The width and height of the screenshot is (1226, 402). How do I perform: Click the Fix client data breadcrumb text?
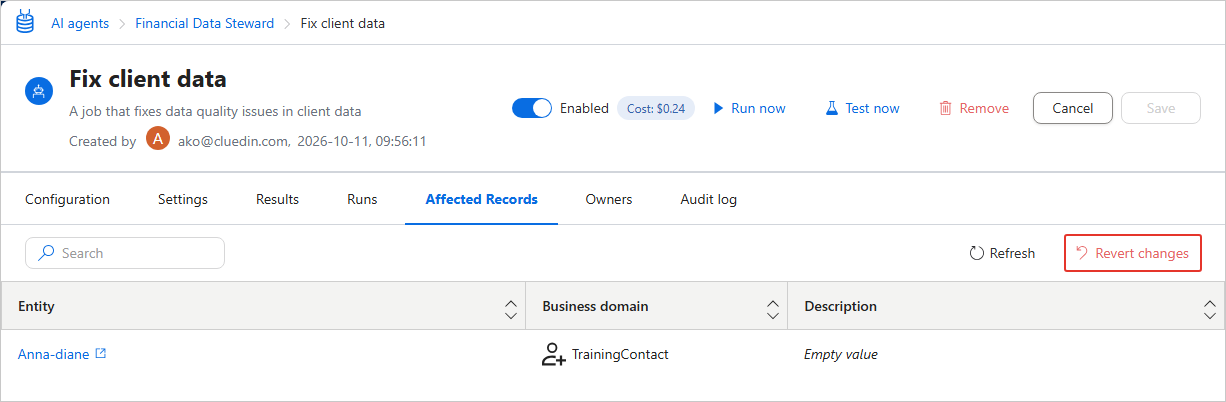point(343,23)
